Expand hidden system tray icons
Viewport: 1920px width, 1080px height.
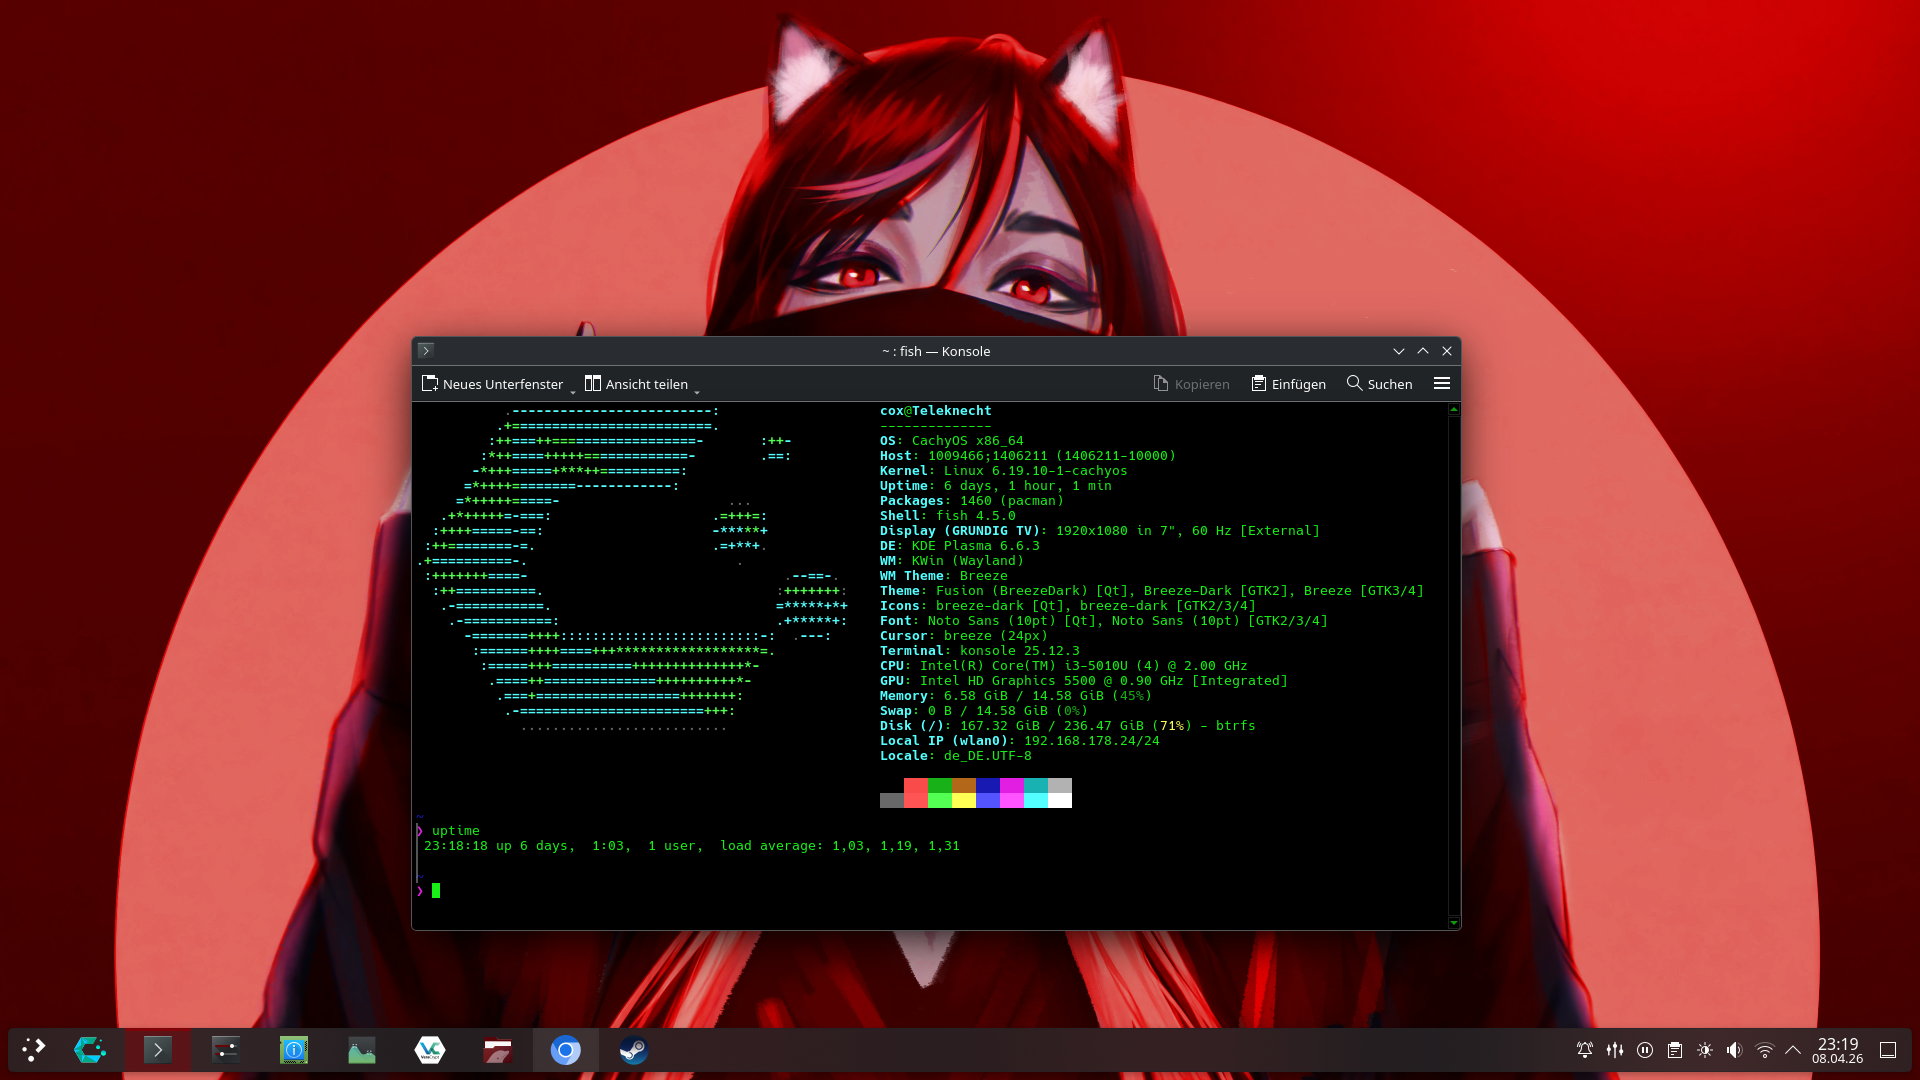[x=1793, y=1050]
